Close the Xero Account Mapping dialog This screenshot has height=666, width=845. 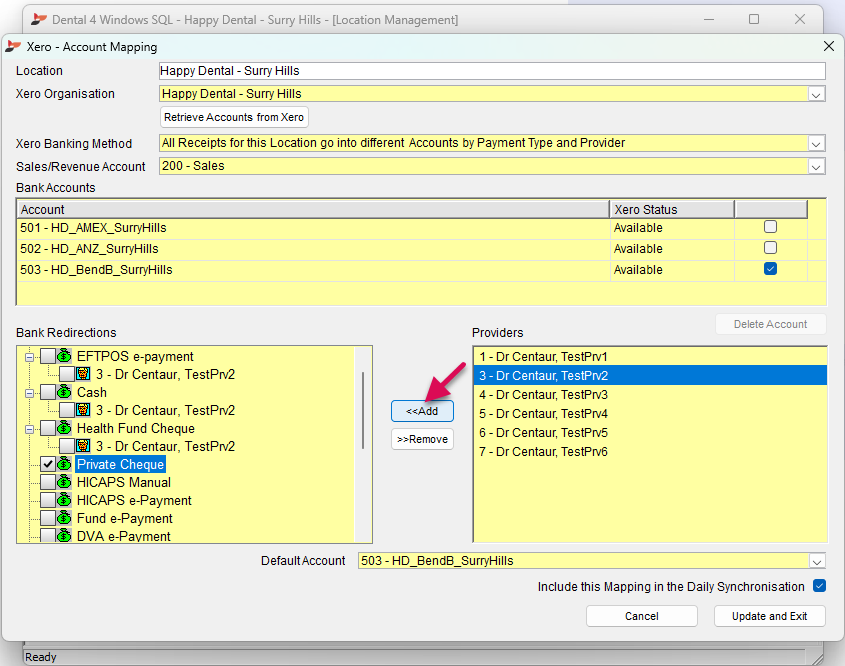pyautogui.click(x=829, y=46)
